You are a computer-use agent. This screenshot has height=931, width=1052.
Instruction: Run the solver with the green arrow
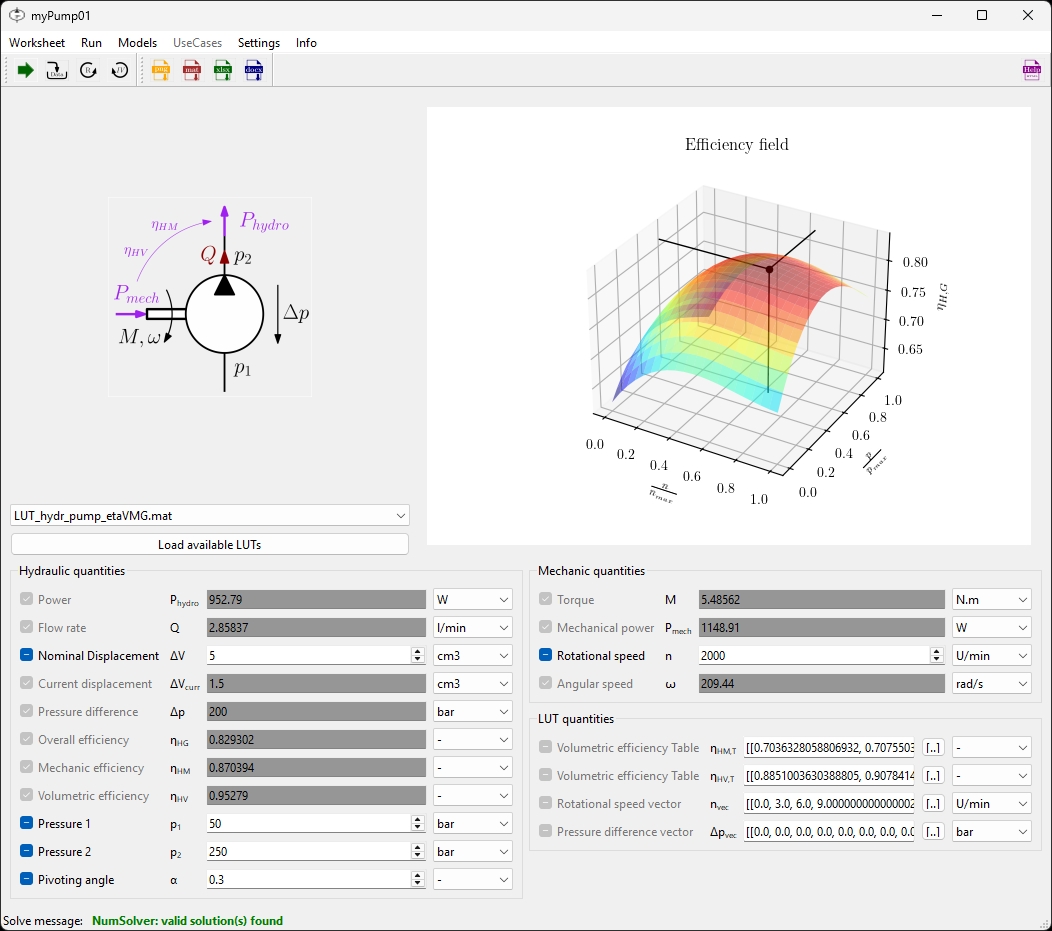point(25,70)
